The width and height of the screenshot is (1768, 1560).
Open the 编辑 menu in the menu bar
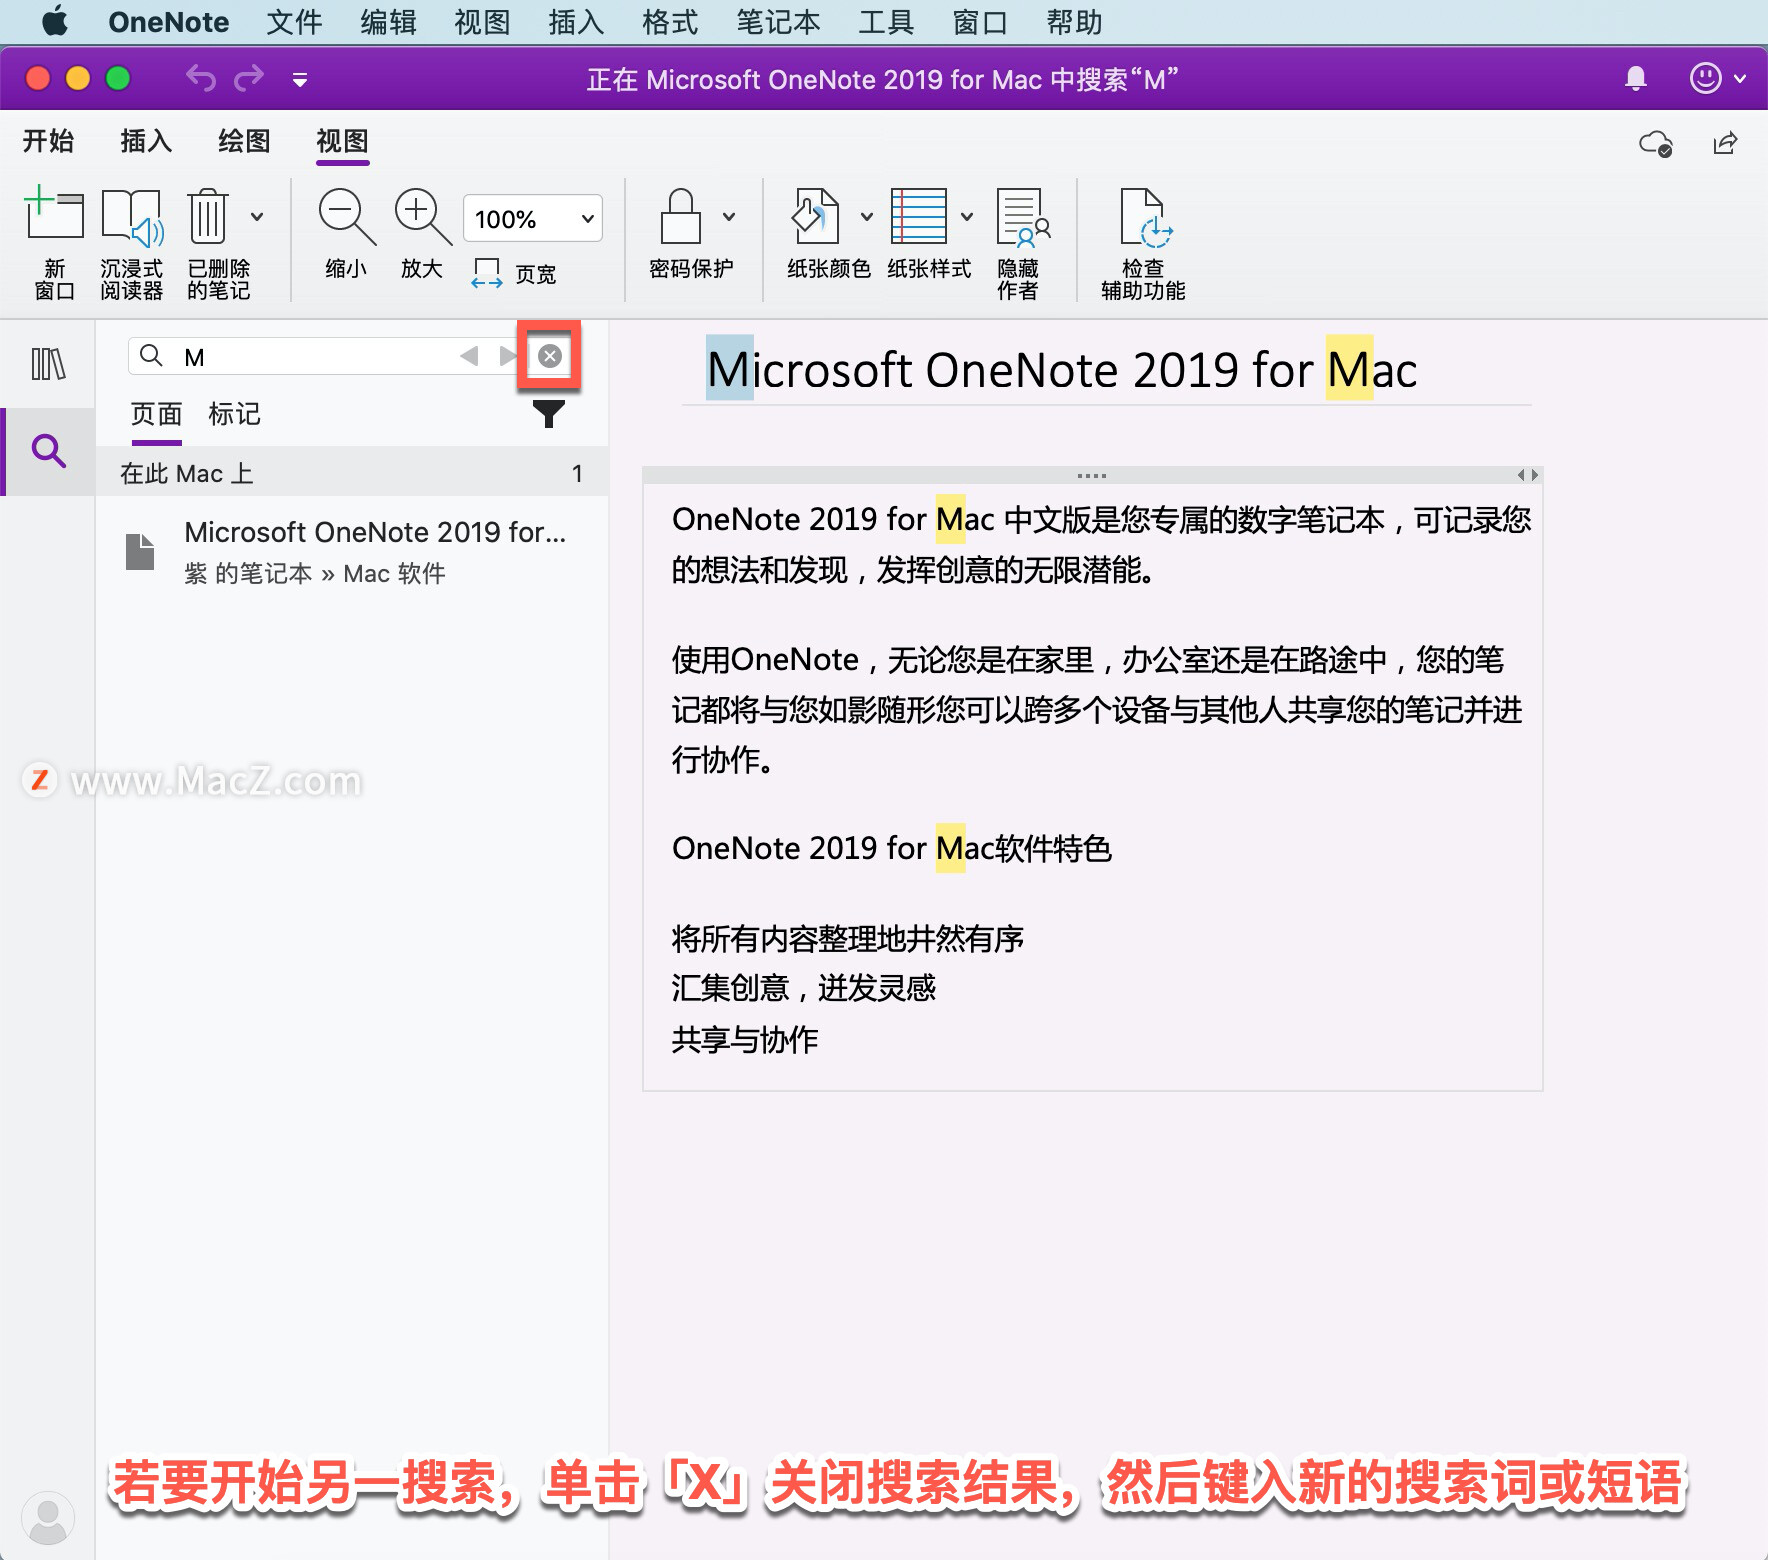388,22
